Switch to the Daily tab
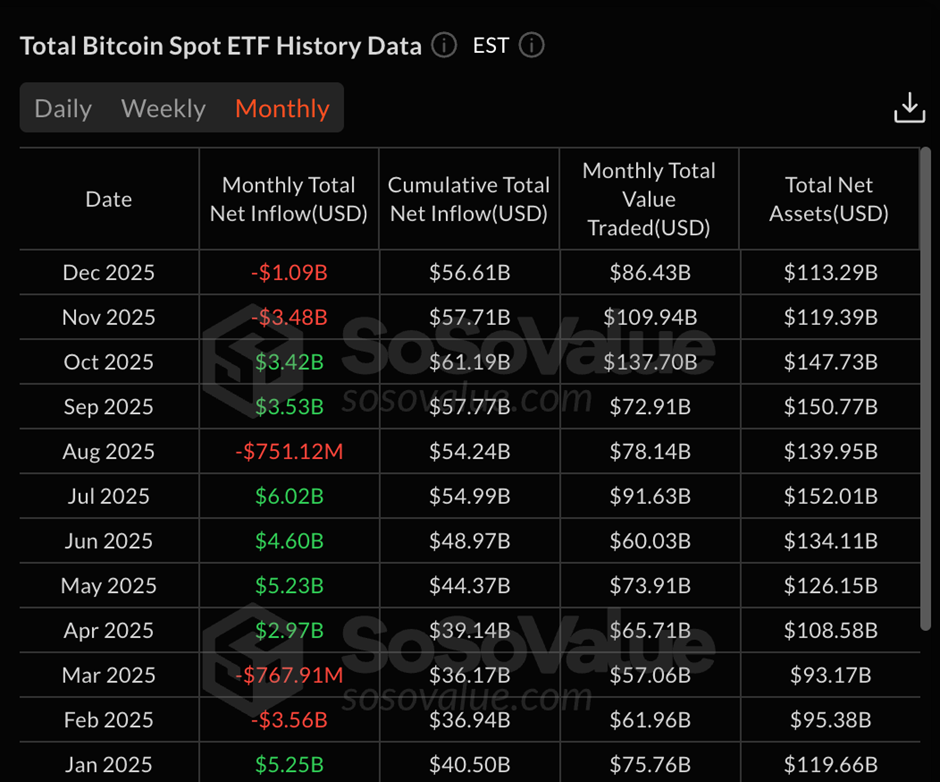The height and width of the screenshot is (782, 940). [63, 108]
